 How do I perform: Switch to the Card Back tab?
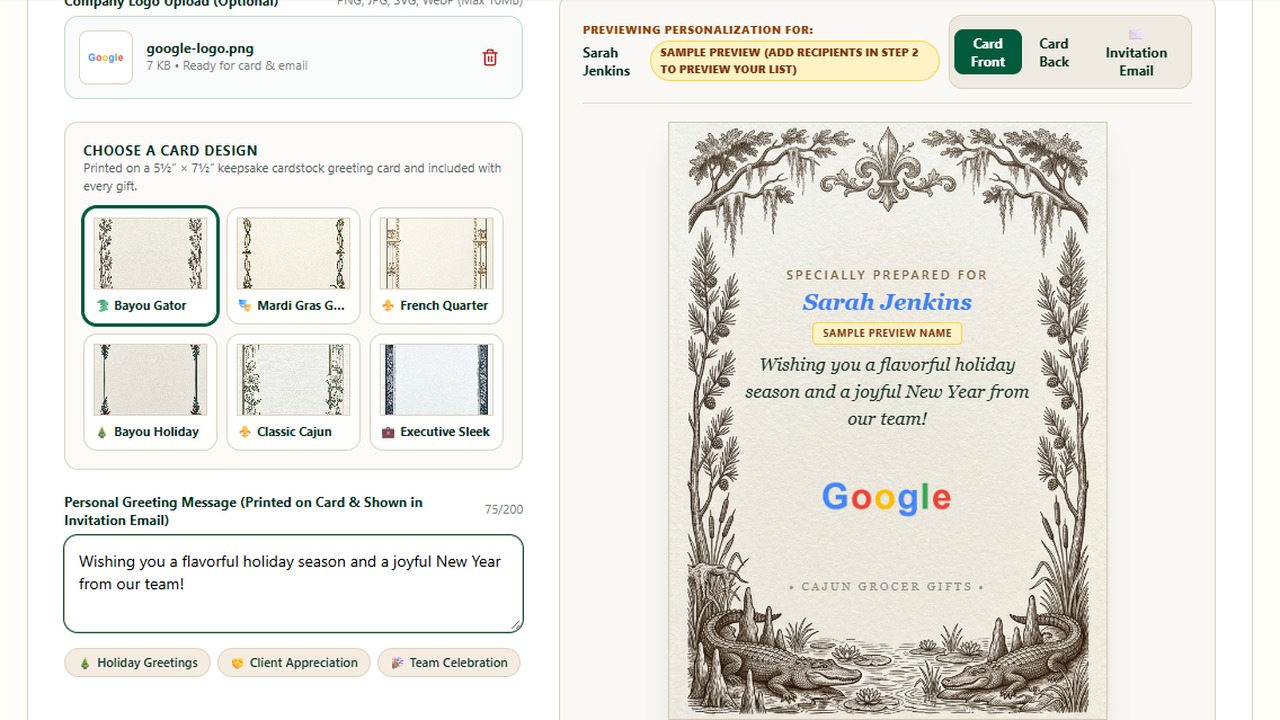tap(1054, 53)
